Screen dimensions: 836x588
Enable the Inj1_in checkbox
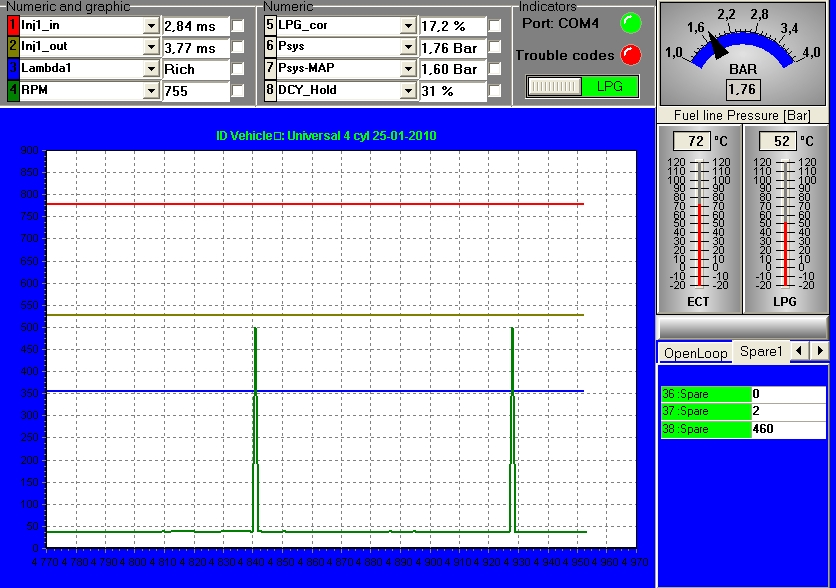click(238, 25)
